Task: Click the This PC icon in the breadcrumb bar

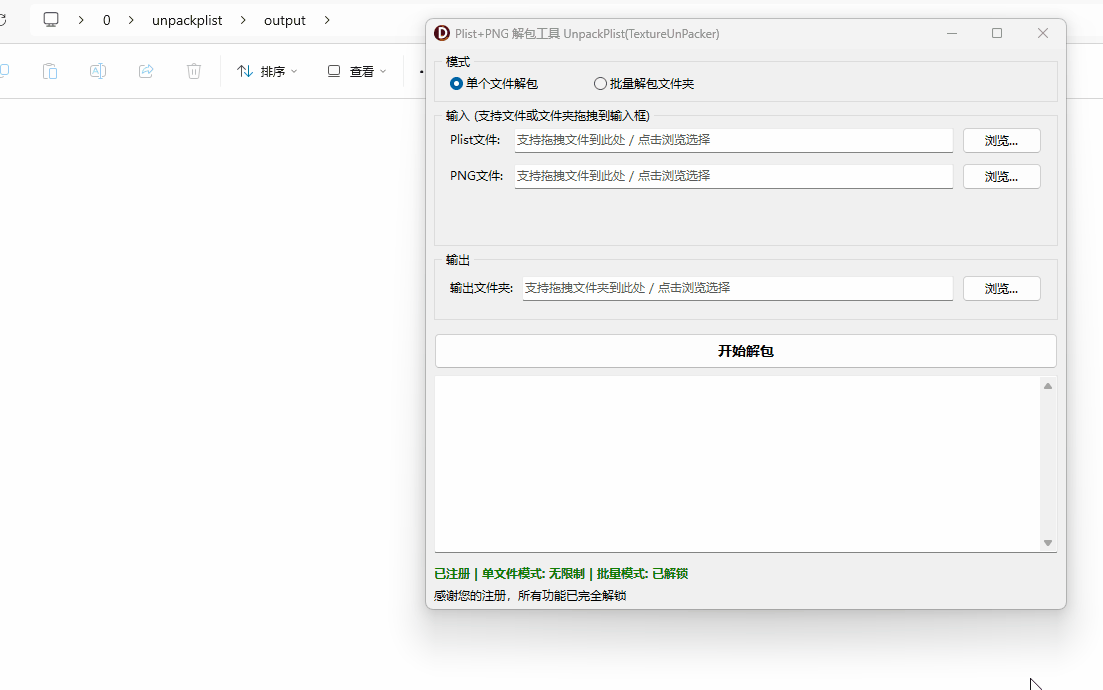Action: tap(50, 19)
